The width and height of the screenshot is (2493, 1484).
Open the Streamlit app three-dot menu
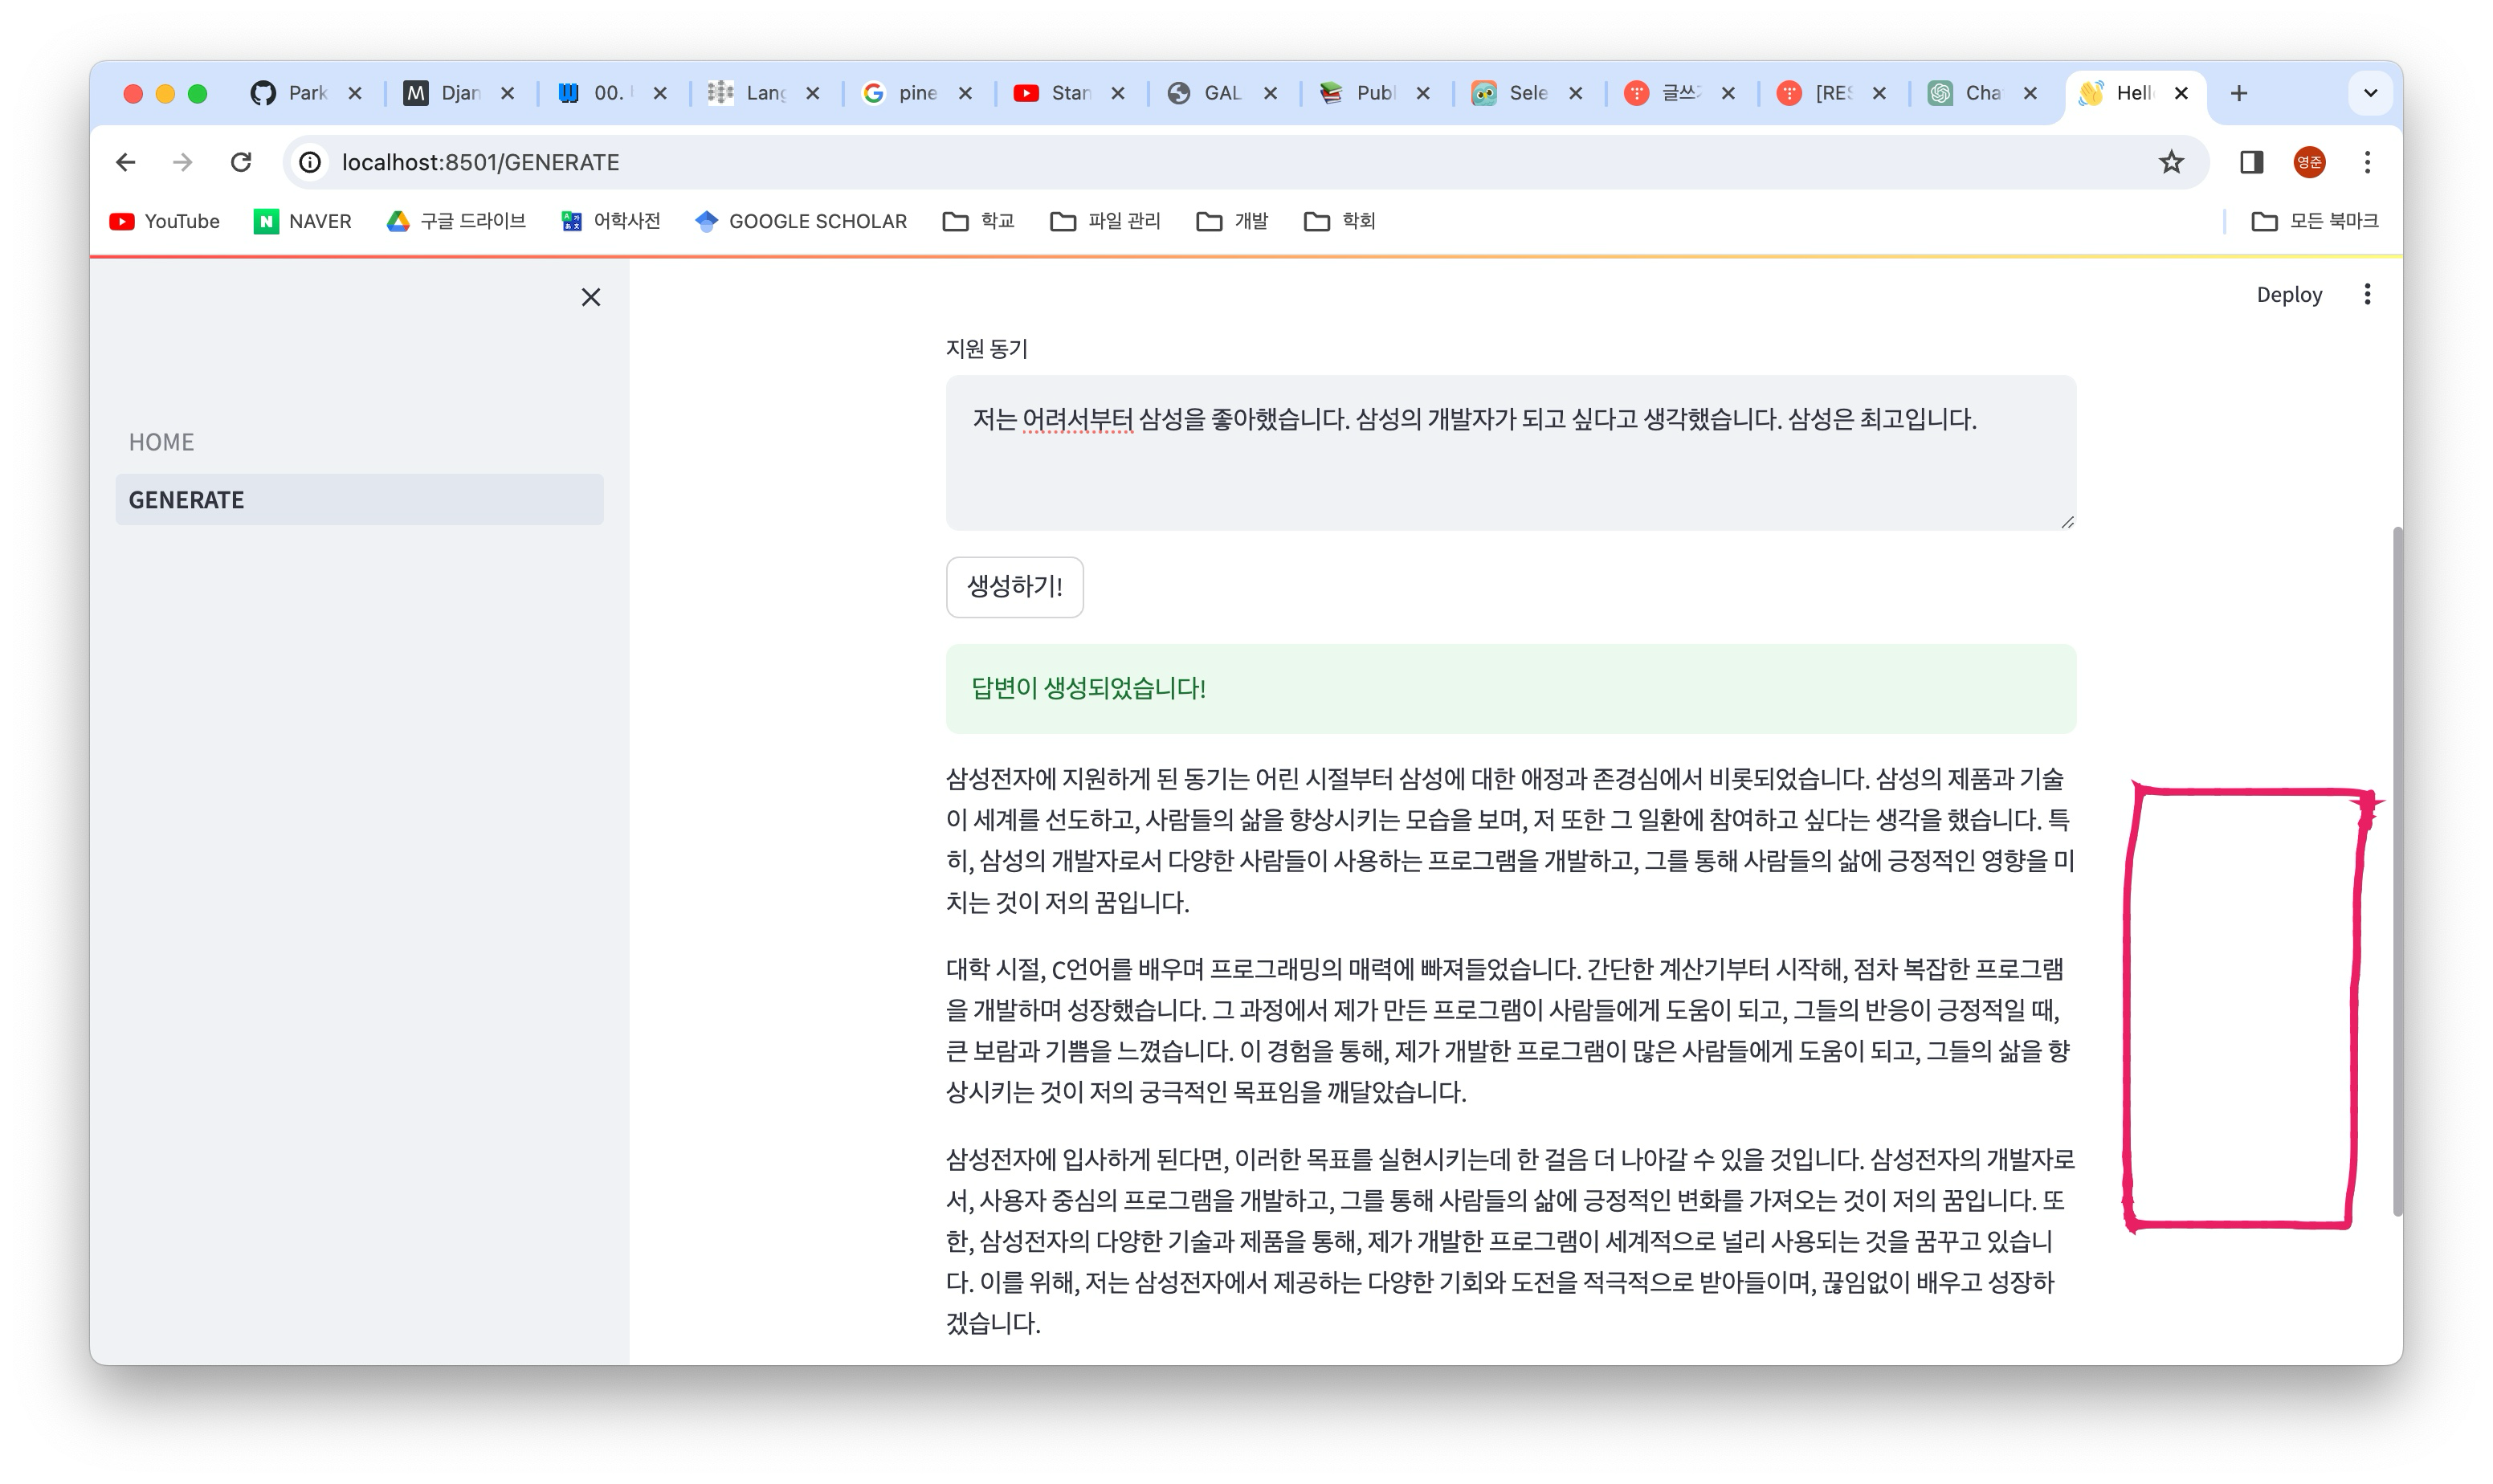2367,294
